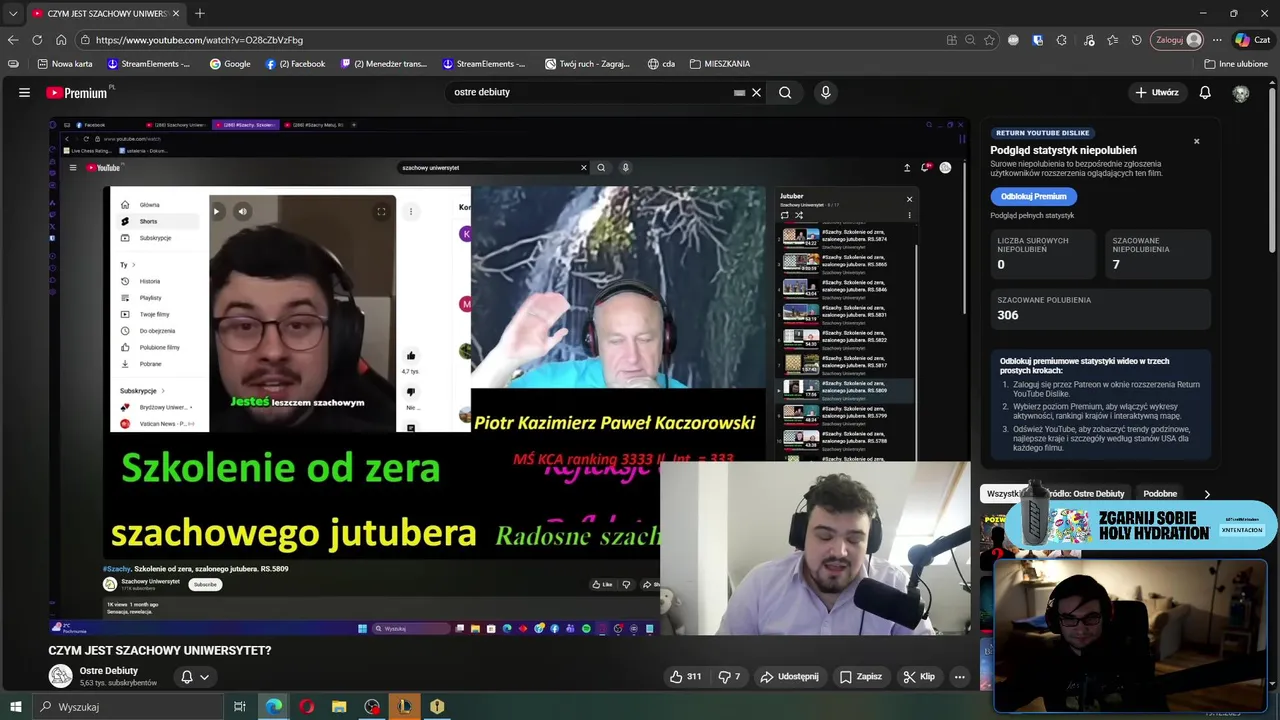Select the Podobne filter chip

1160,494
